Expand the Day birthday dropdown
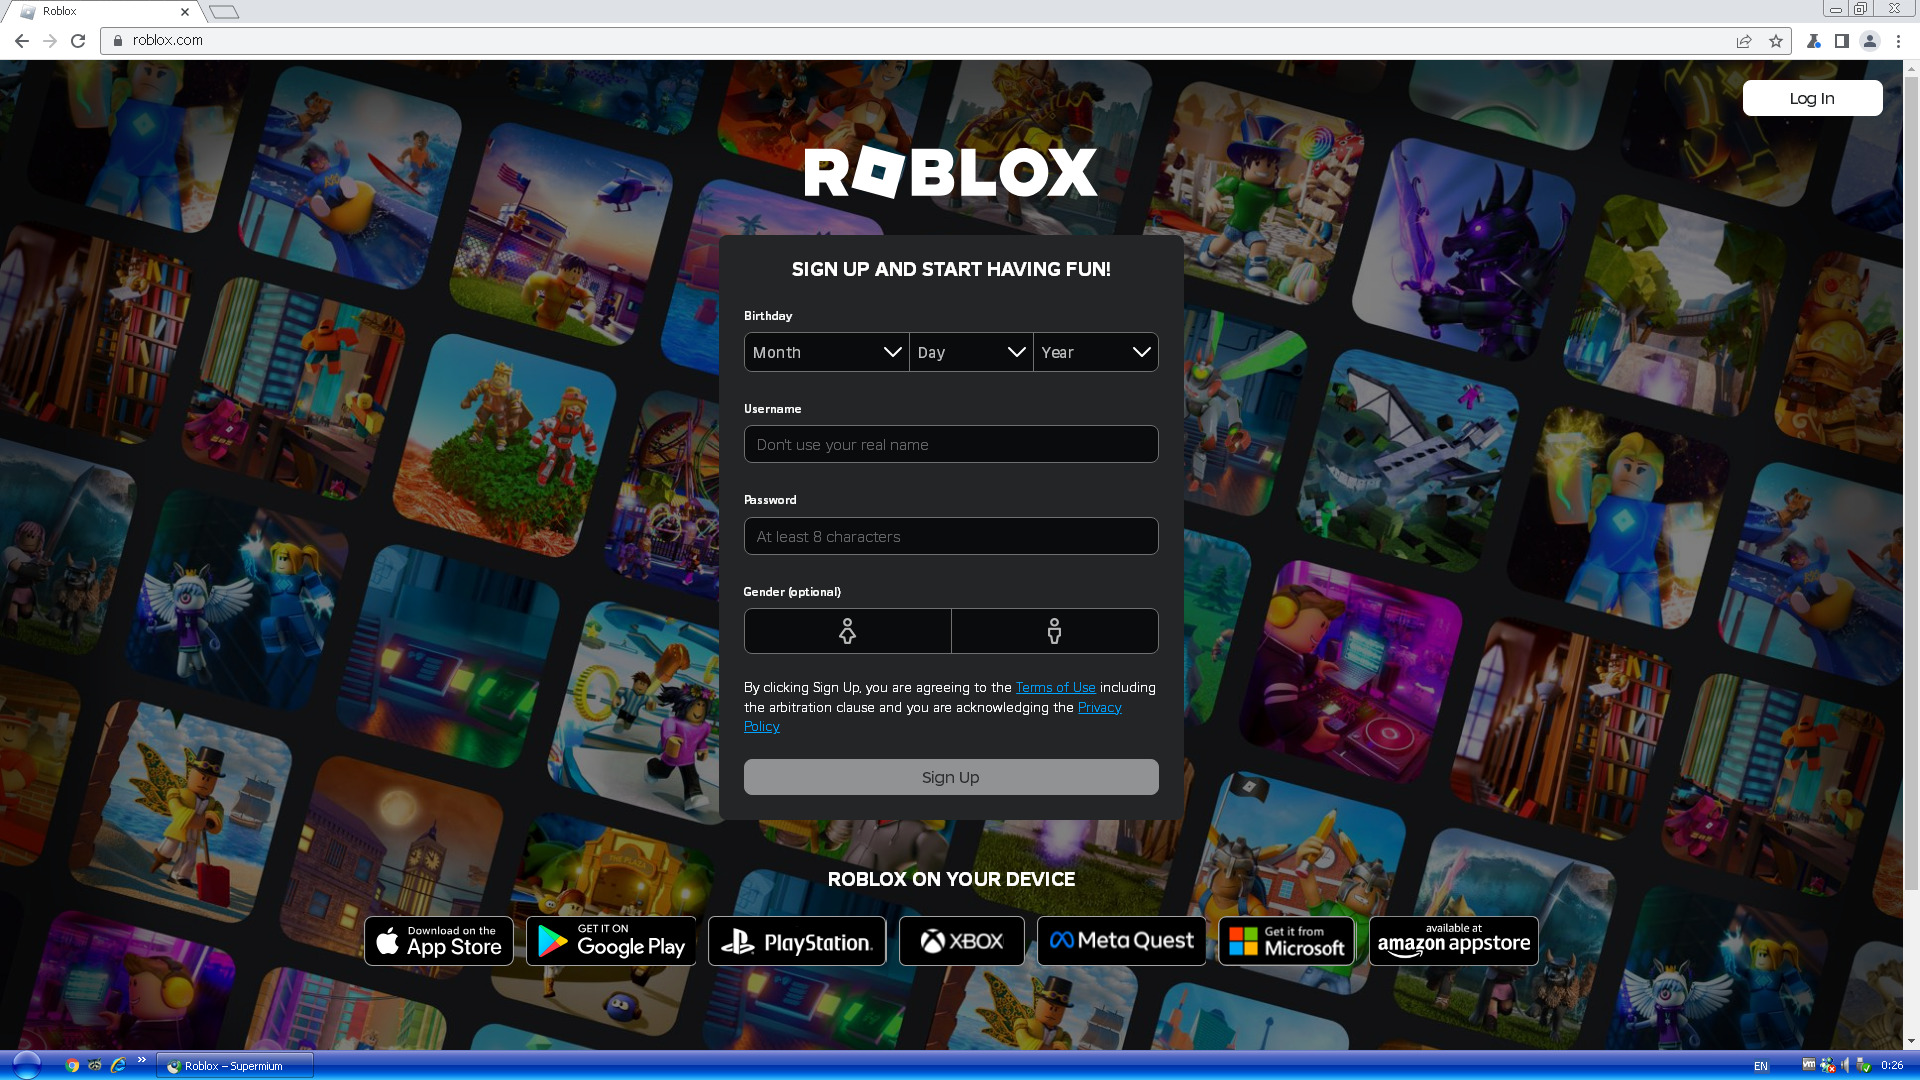 [970, 352]
